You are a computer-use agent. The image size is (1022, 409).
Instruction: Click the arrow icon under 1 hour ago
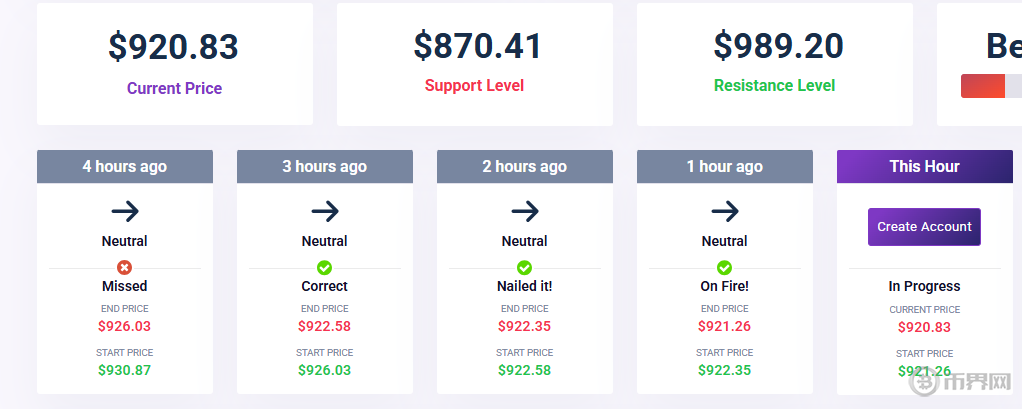pos(725,211)
